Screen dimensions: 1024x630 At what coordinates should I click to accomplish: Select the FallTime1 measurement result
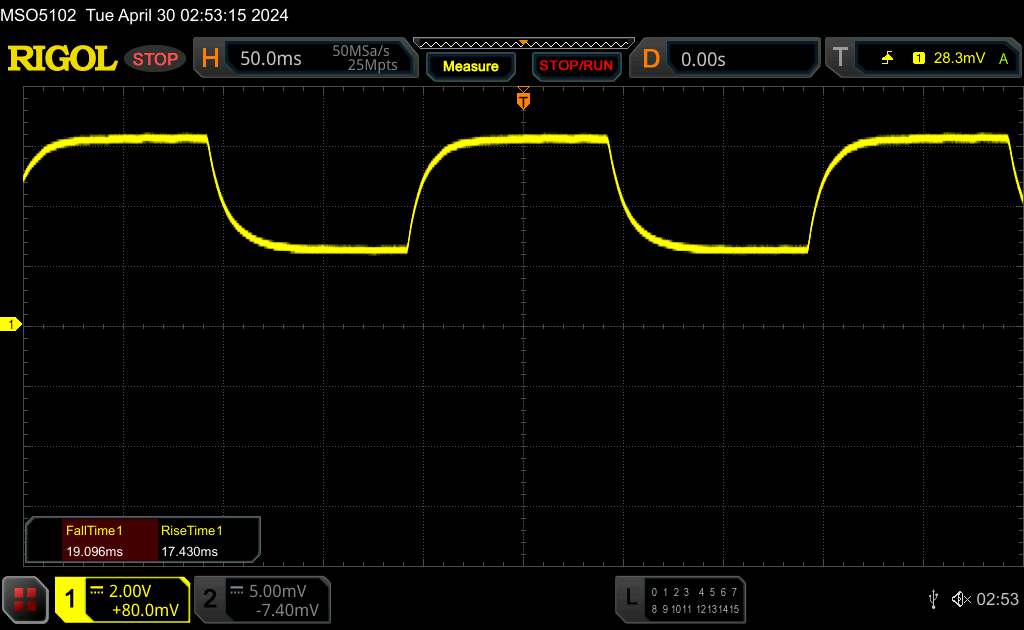(94, 541)
